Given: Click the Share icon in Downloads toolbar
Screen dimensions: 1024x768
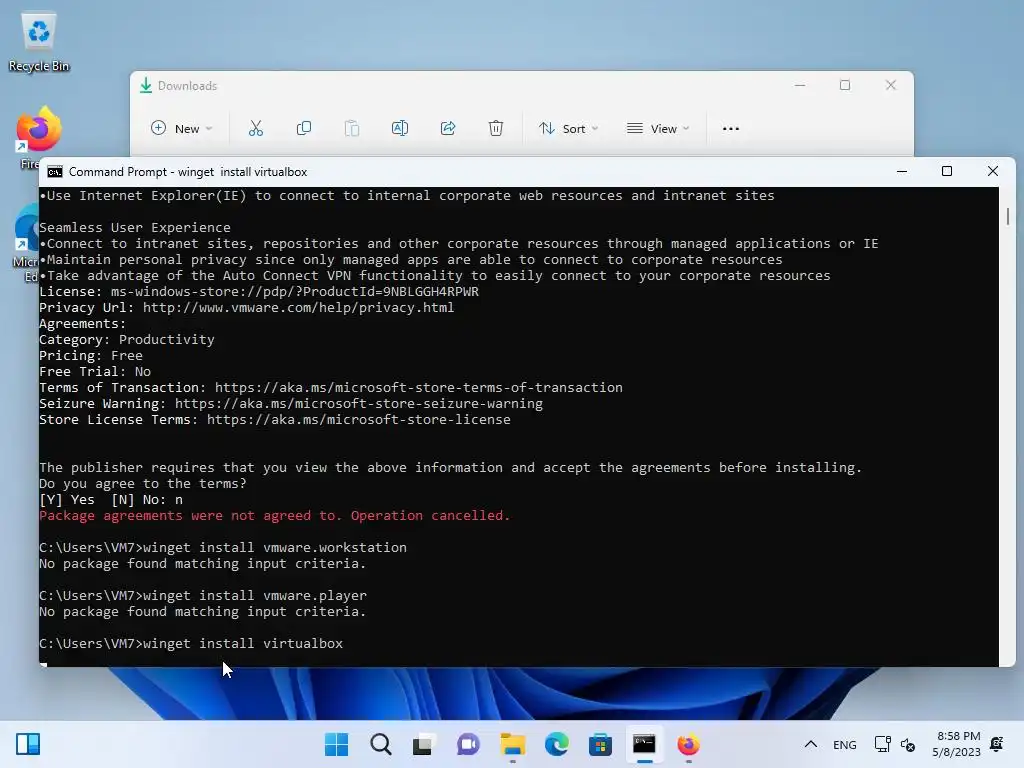Looking at the screenshot, I should click(448, 129).
